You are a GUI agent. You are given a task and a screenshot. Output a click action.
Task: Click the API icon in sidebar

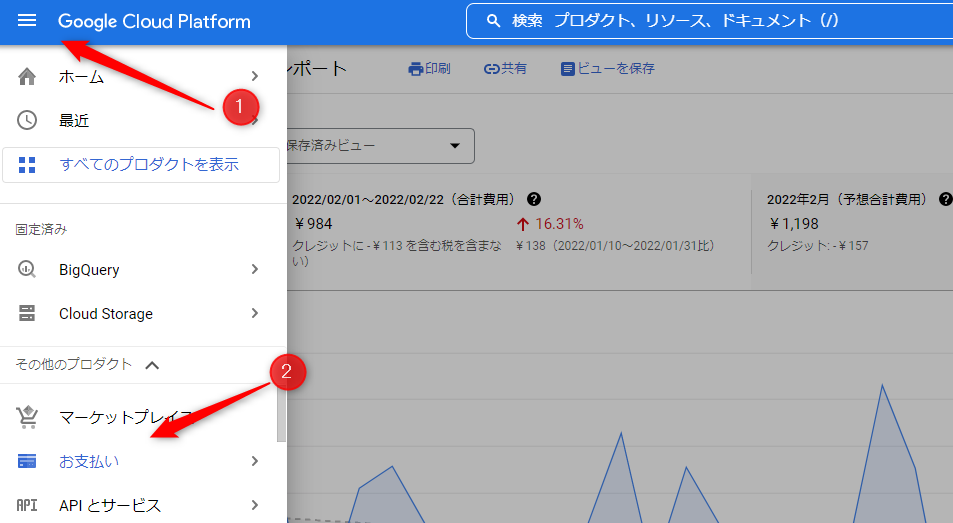27,505
